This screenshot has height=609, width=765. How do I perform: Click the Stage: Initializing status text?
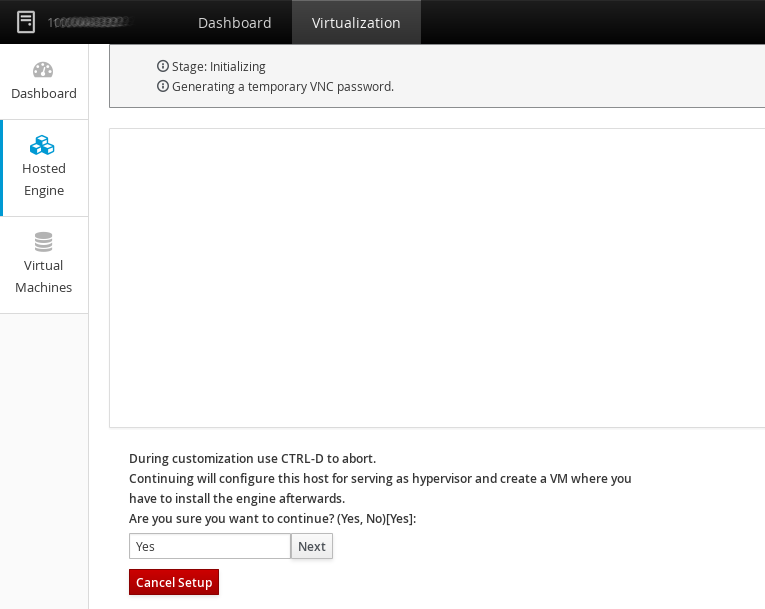point(219,67)
